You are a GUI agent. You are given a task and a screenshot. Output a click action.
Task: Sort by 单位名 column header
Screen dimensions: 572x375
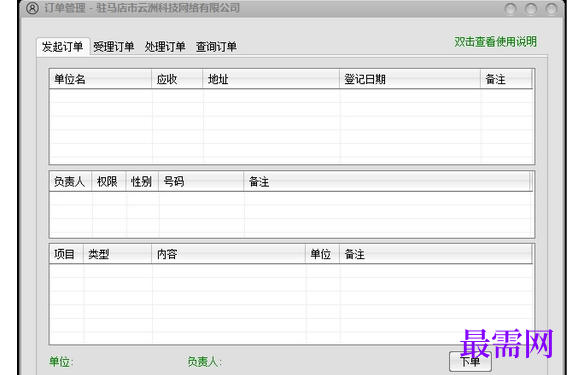pyautogui.click(x=100, y=79)
